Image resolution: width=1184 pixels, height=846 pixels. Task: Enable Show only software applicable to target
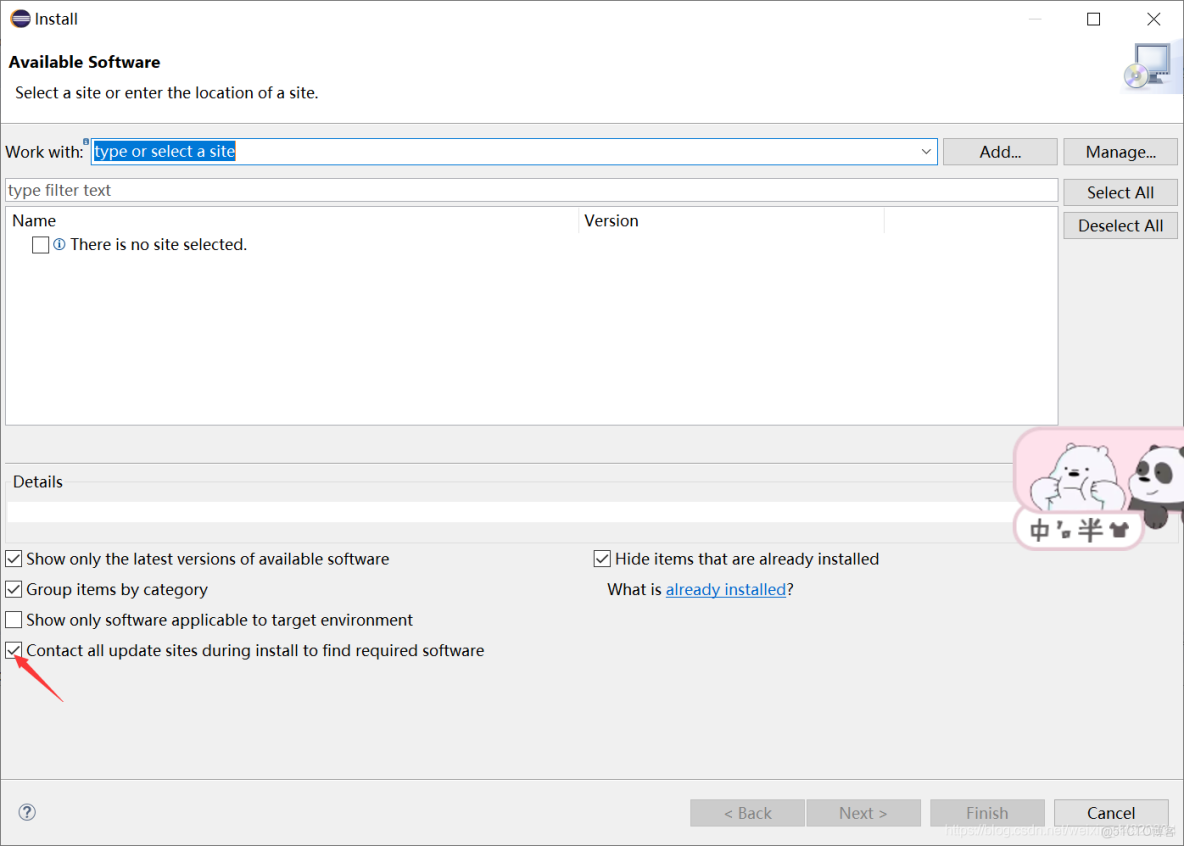pyautogui.click(x=14, y=620)
